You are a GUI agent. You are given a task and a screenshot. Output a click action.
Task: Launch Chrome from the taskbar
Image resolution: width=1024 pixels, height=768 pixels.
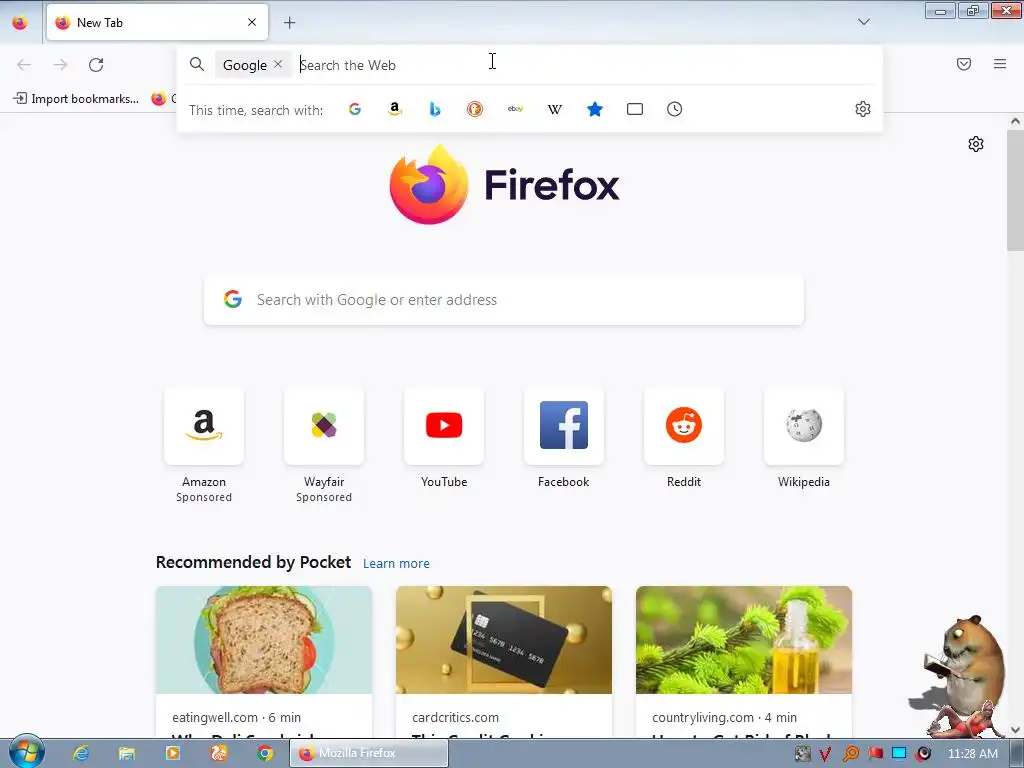pyautogui.click(x=264, y=753)
